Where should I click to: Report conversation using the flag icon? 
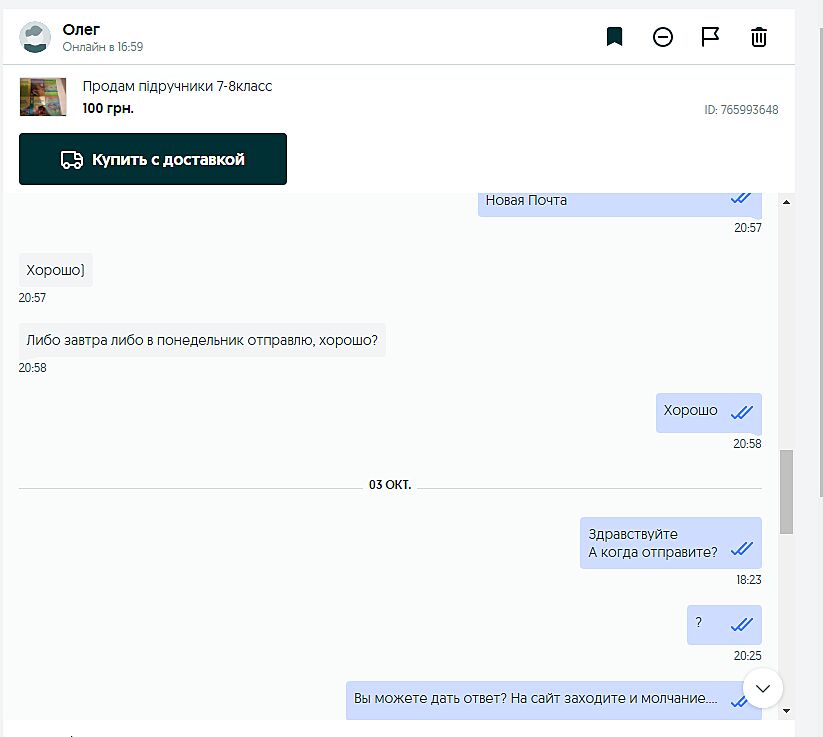pyautogui.click(x=710, y=37)
